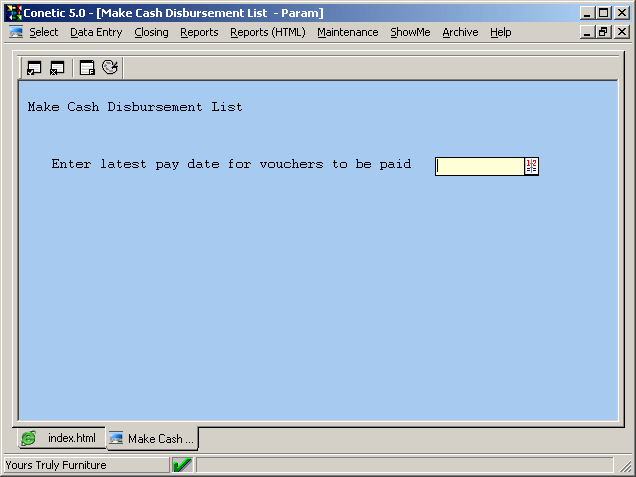
Task: Click the phone globe toolbar icon
Action: click(110, 67)
